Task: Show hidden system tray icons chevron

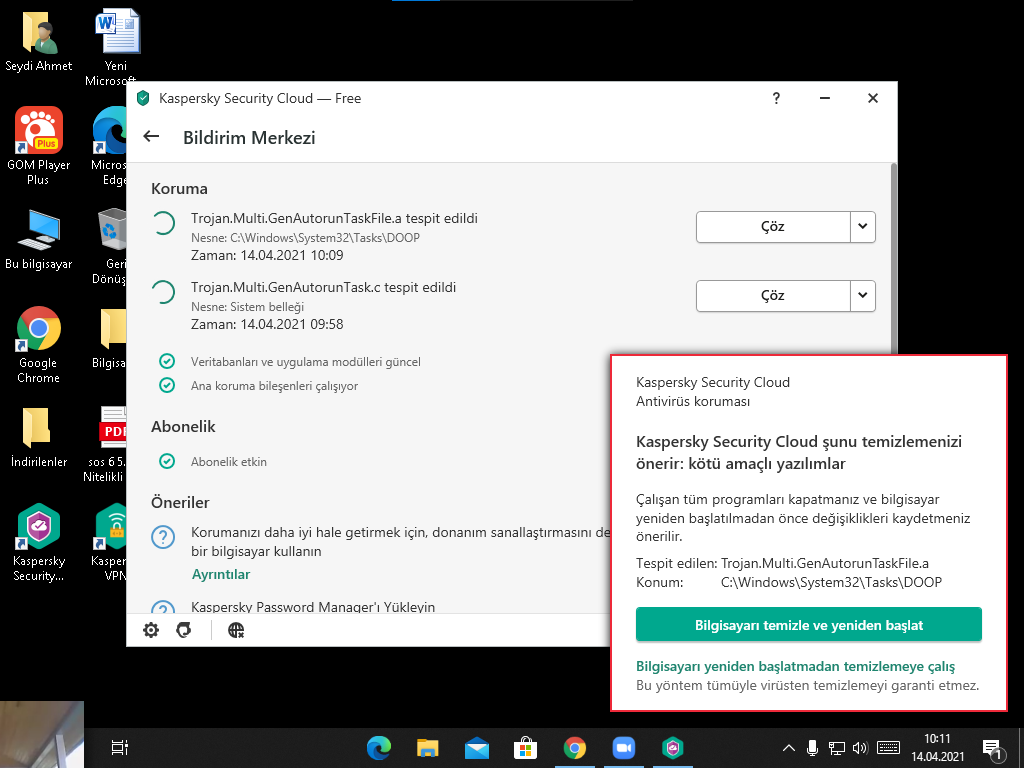Action: pos(789,748)
